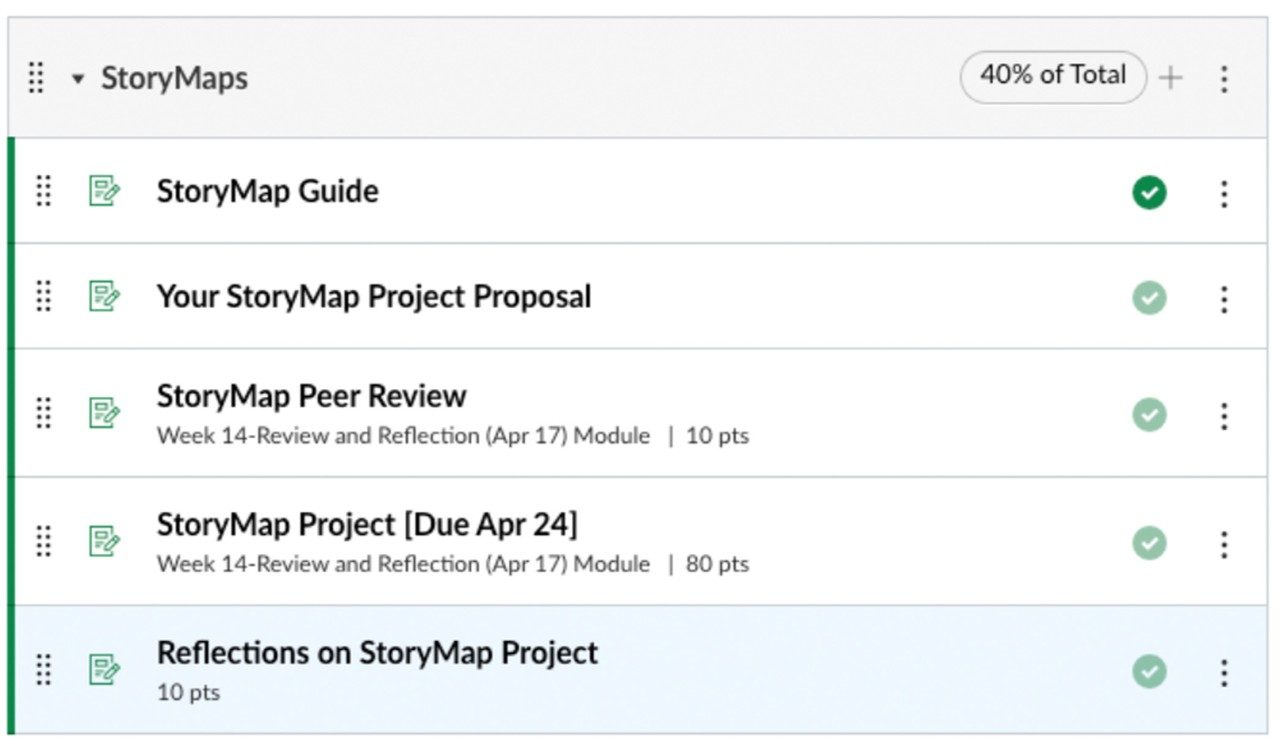Click the 40% of Total badge

pyautogui.click(x=1053, y=77)
